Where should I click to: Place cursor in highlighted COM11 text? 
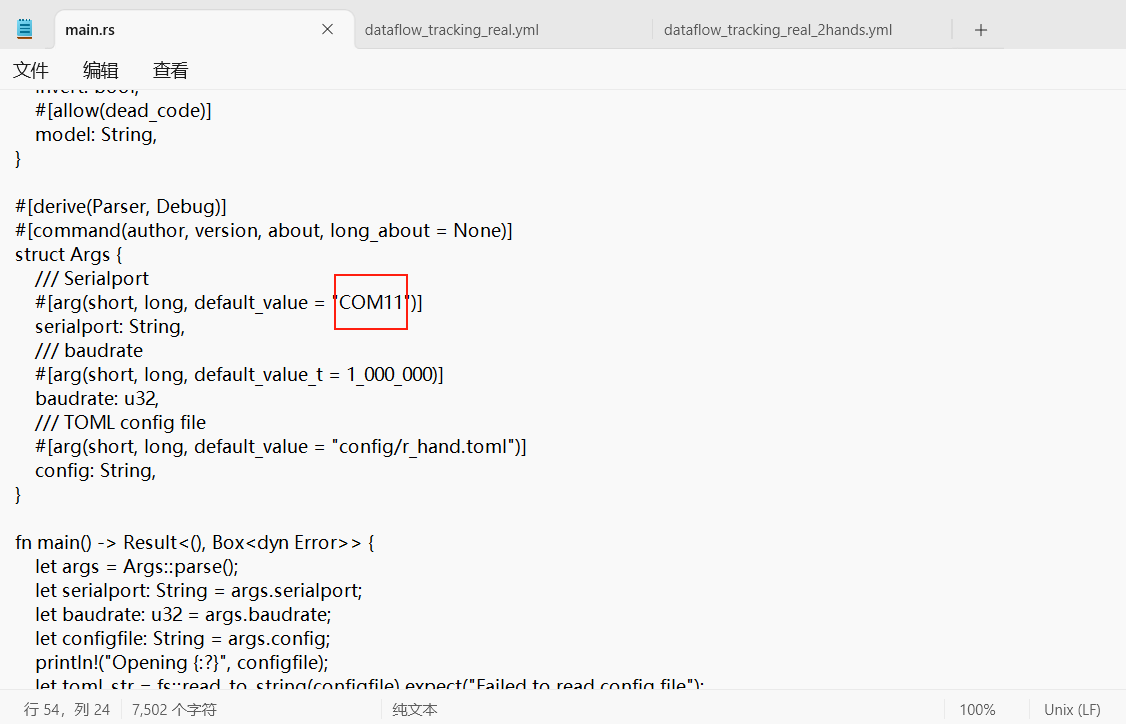coord(371,302)
